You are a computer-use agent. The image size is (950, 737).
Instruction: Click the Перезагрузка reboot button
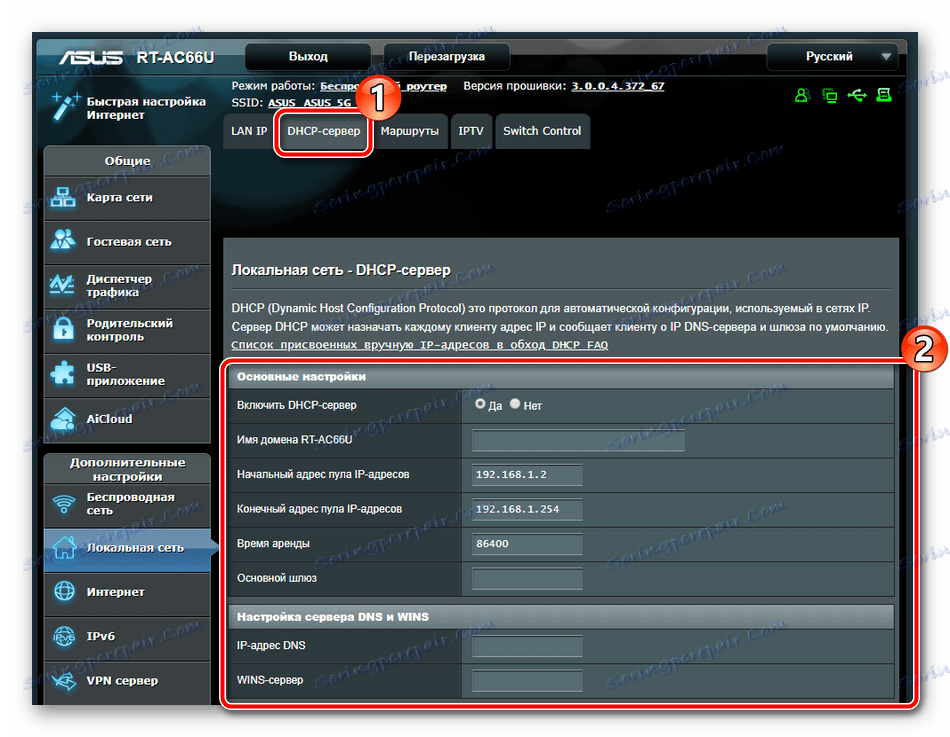447,57
